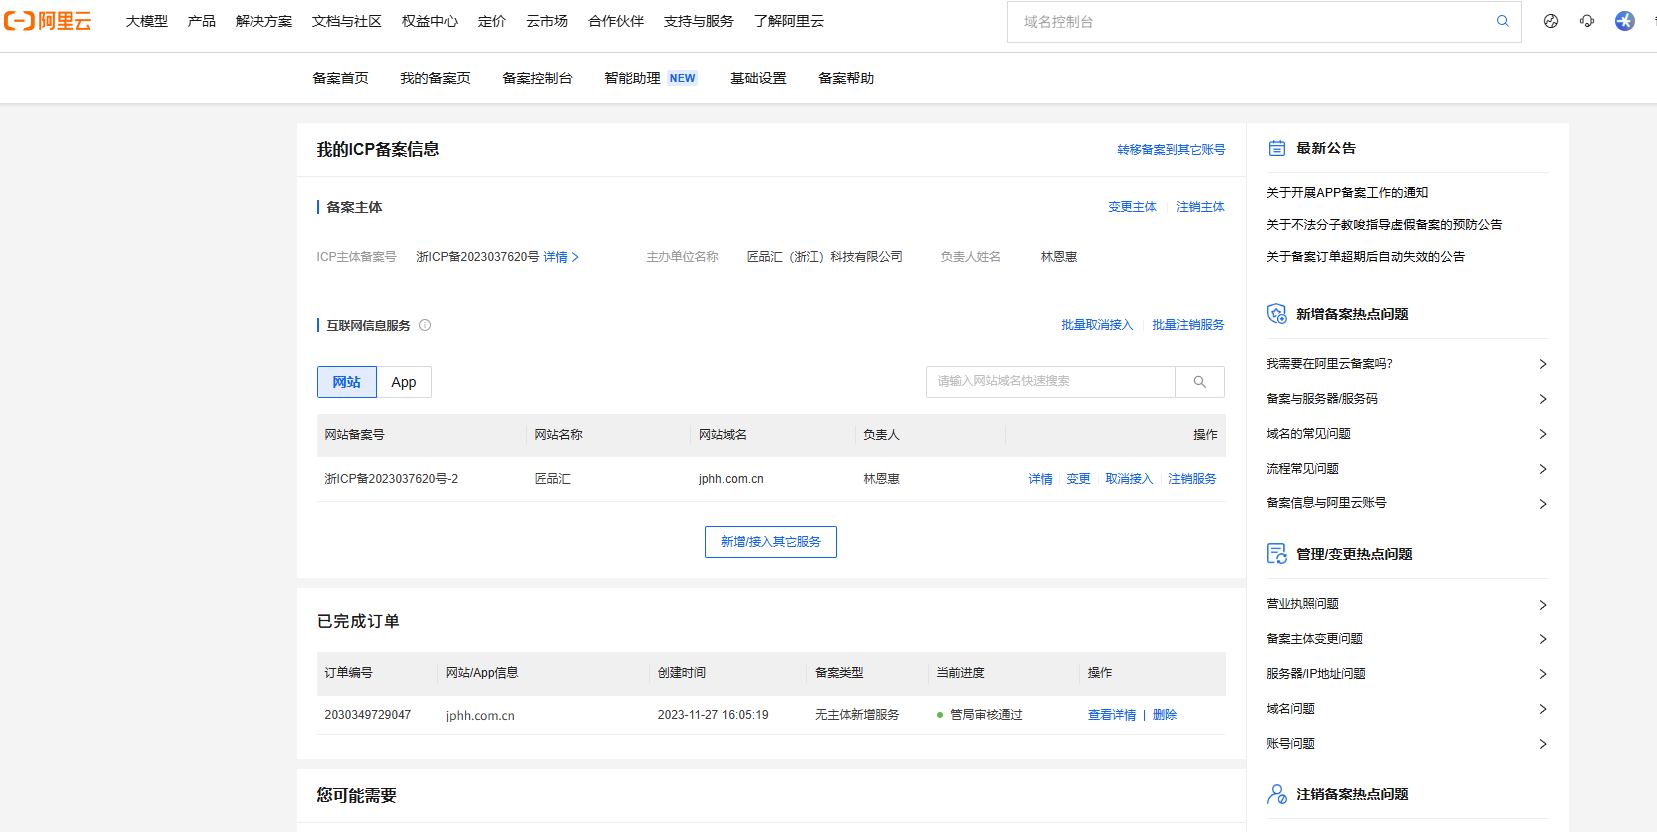Open 详情 next to 浙ICP备2023037620号

[561, 257]
